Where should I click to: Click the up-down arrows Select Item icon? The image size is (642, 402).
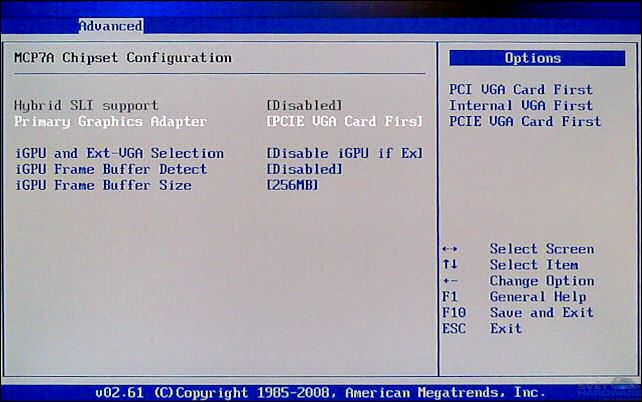coord(449,265)
